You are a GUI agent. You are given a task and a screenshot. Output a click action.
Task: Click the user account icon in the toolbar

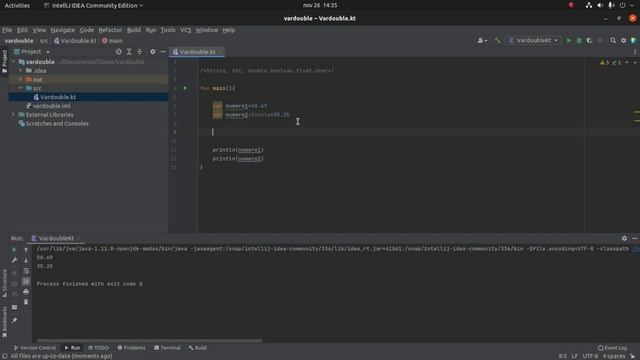click(482, 40)
